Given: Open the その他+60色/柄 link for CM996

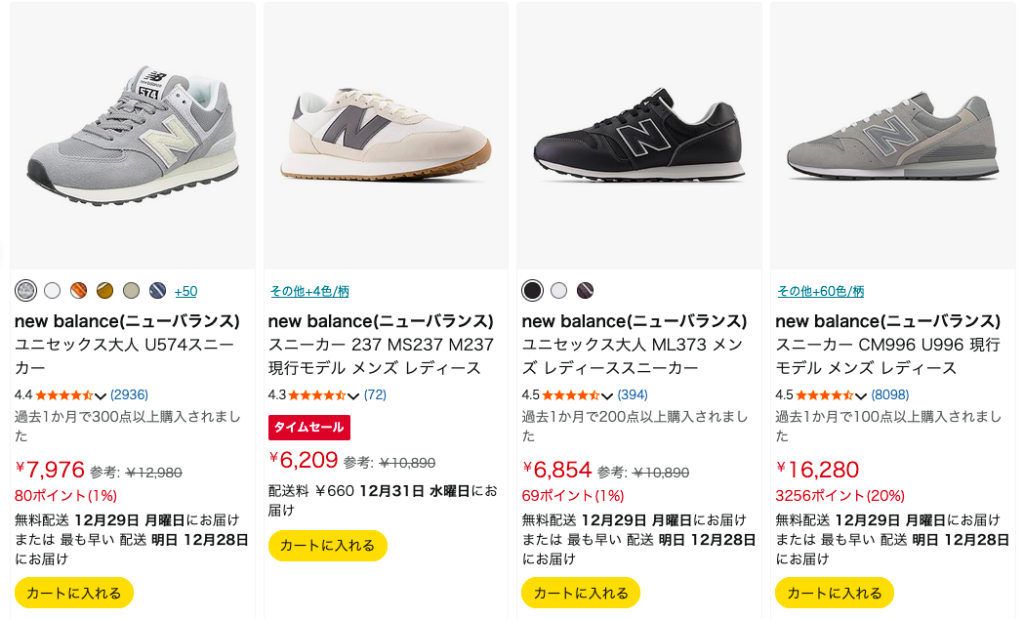Looking at the screenshot, I should pos(820,291).
